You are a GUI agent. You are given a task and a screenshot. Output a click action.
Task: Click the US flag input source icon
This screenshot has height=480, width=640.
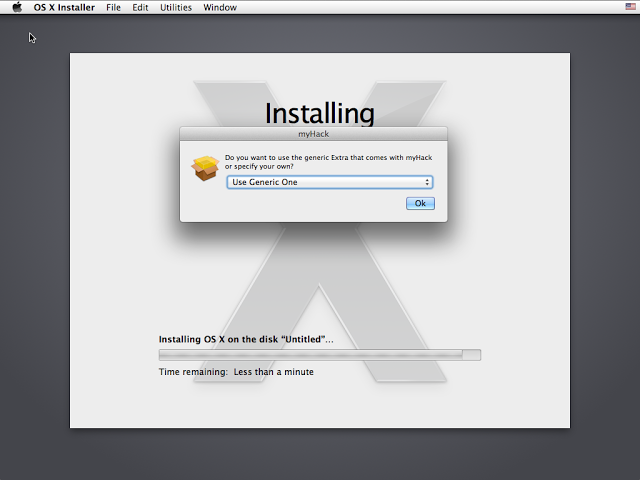[630, 7]
